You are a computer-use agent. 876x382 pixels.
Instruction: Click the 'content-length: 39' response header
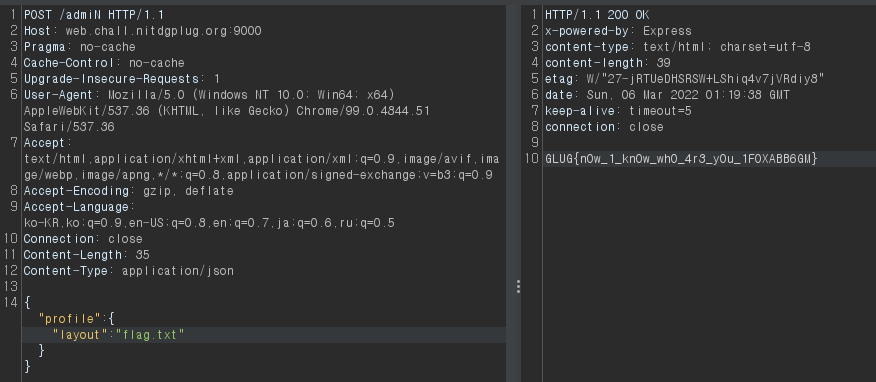point(608,63)
